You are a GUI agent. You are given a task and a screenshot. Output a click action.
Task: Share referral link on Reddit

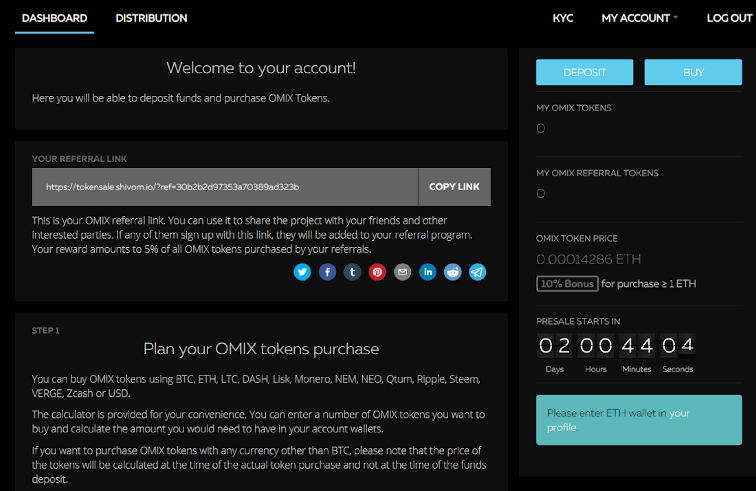point(453,272)
